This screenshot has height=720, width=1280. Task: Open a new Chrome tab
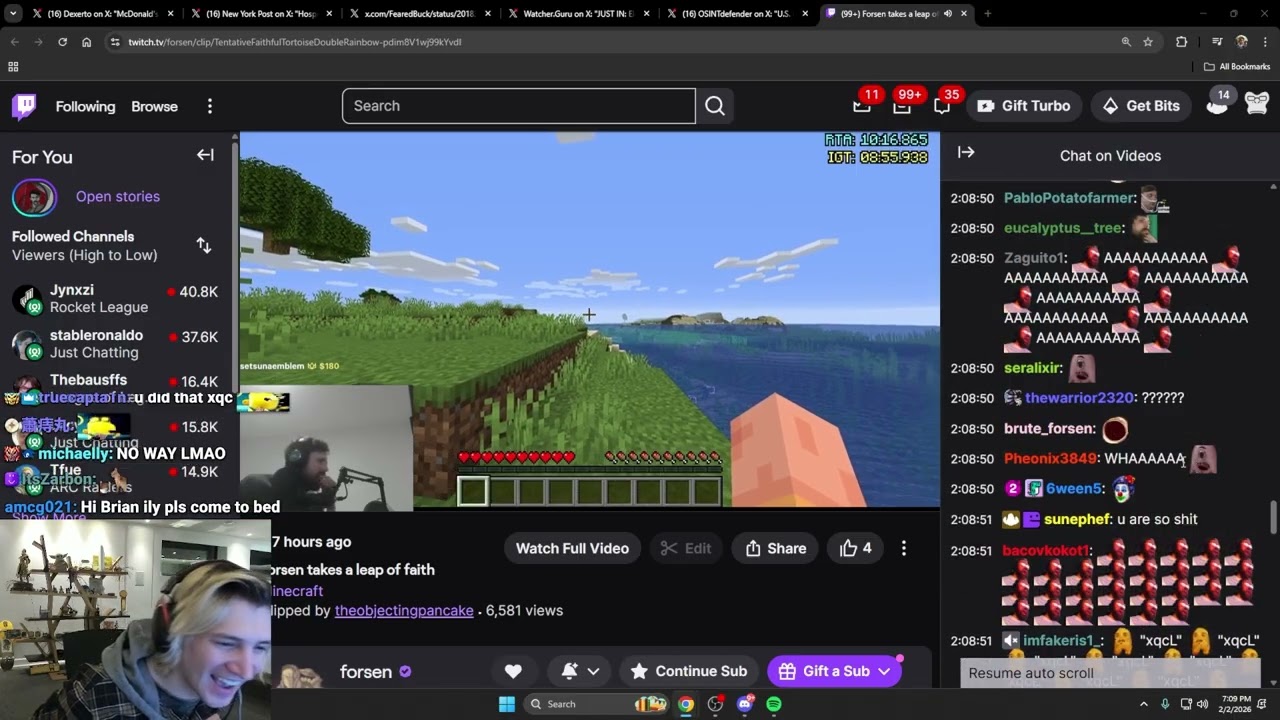click(987, 14)
